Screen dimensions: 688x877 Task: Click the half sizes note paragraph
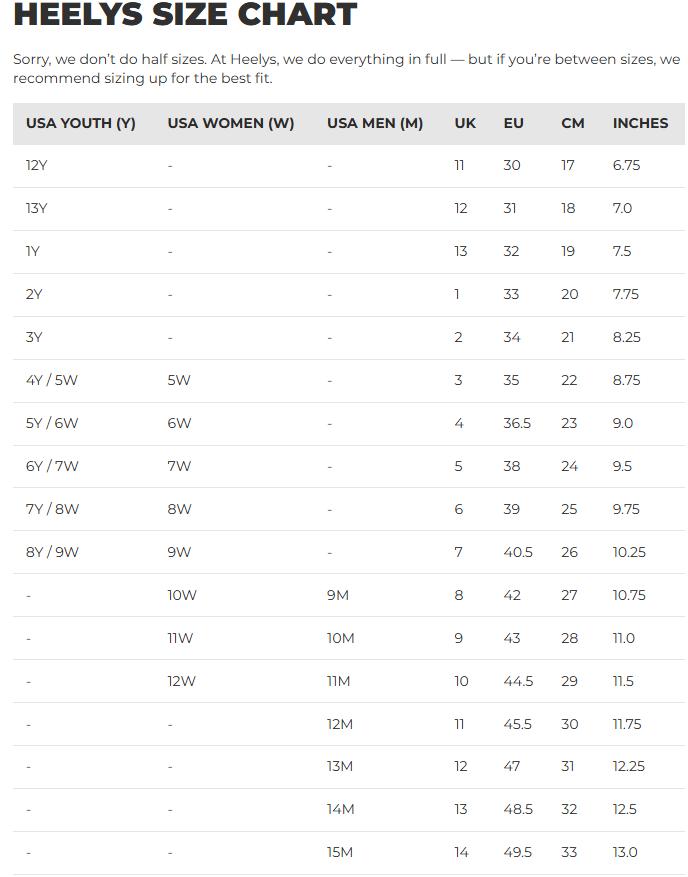346,69
